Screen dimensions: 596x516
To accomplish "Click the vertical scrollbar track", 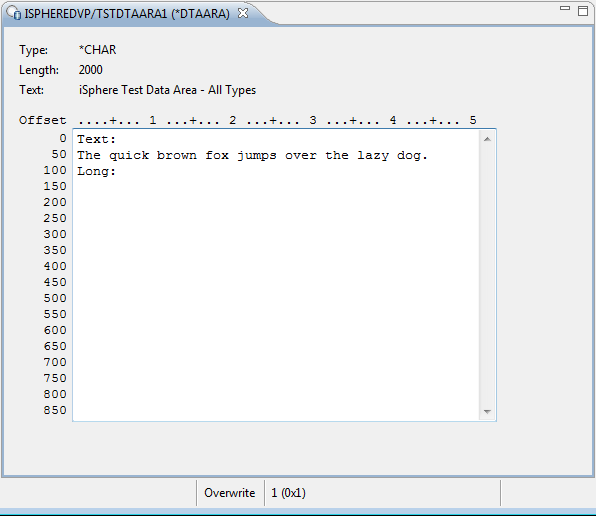I will point(487,275).
